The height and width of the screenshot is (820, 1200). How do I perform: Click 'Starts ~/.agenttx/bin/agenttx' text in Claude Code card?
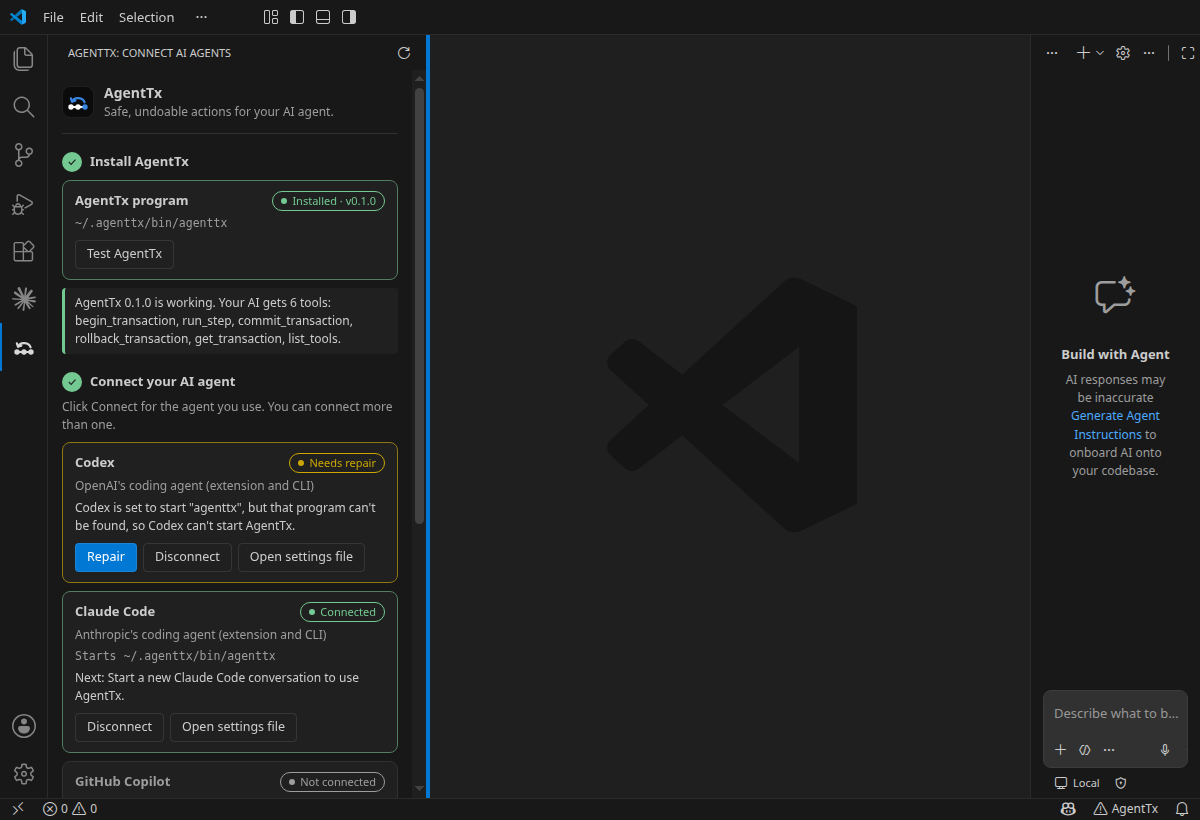click(175, 656)
